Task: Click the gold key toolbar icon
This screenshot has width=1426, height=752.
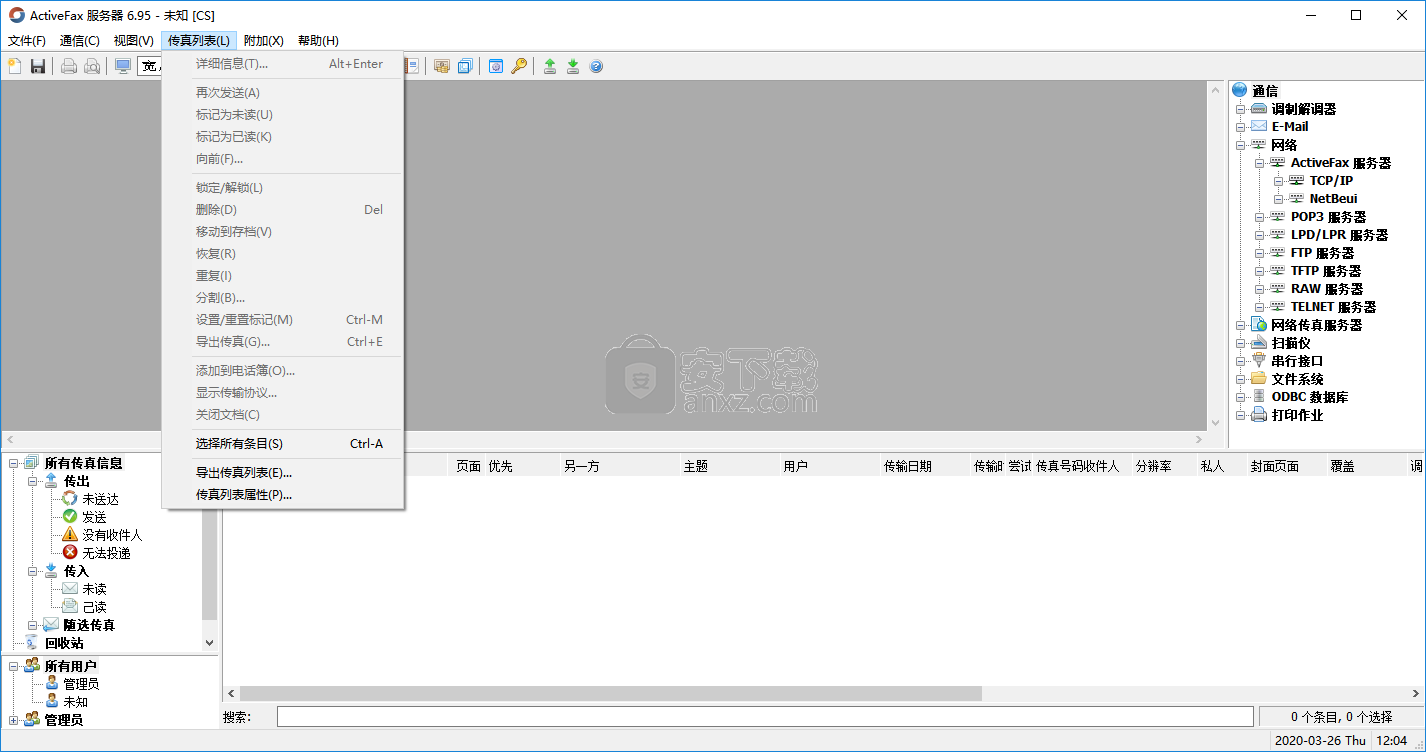Action: pos(519,66)
